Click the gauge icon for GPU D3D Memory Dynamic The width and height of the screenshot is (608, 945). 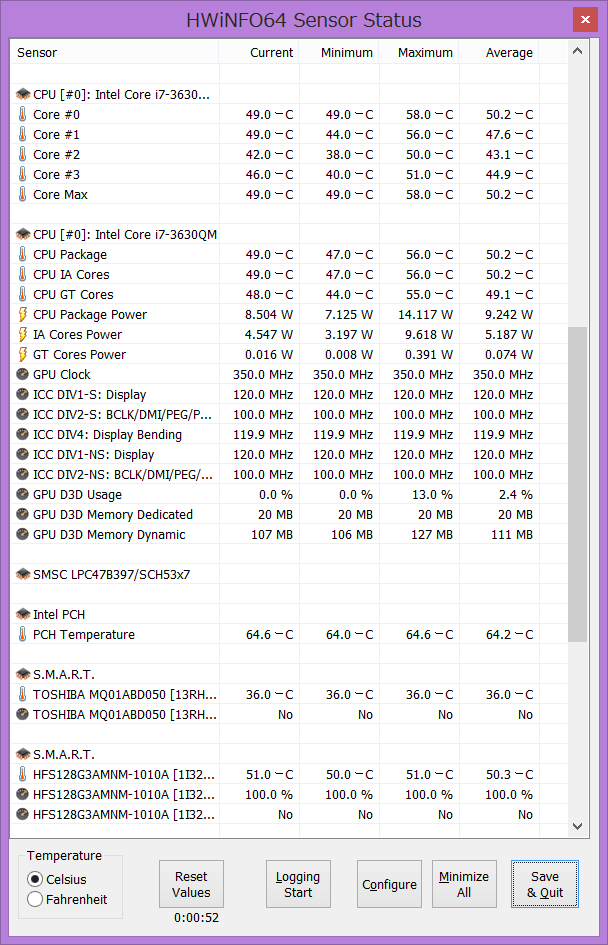tap(22, 534)
